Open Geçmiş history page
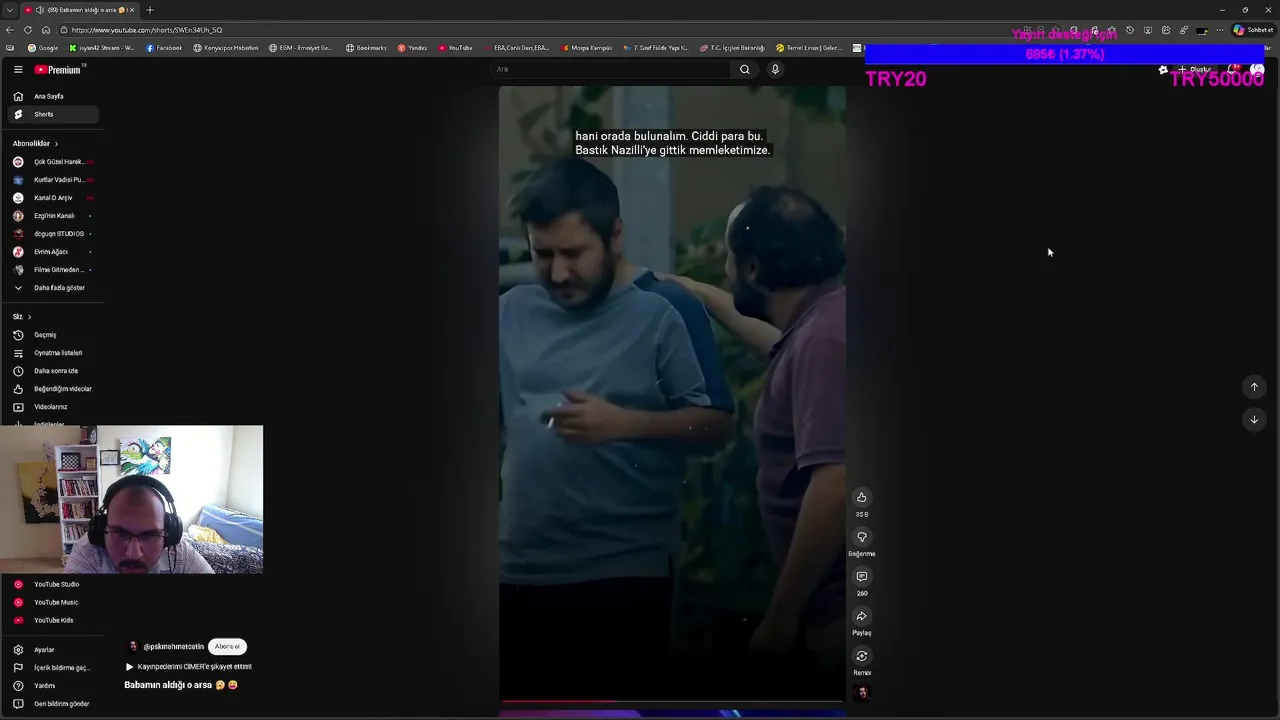The height and width of the screenshot is (720, 1280). pos(52,335)
